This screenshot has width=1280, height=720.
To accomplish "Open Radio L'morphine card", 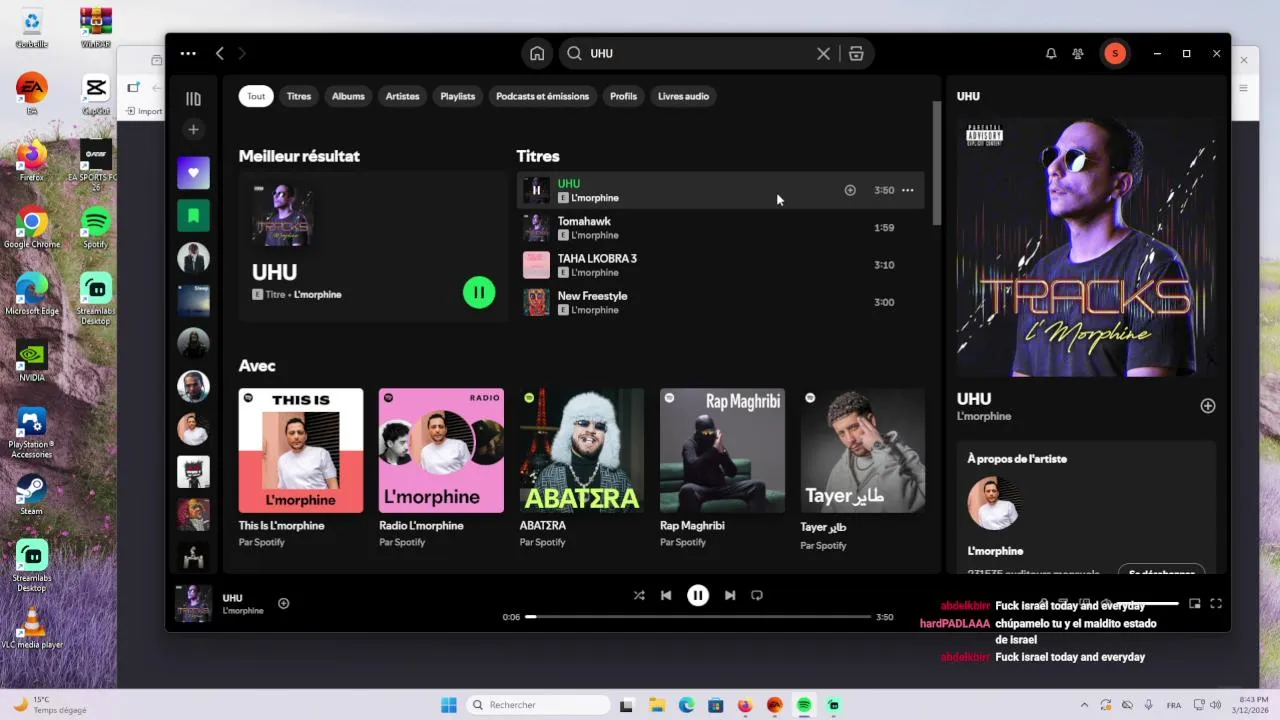I will pos(441,468).
